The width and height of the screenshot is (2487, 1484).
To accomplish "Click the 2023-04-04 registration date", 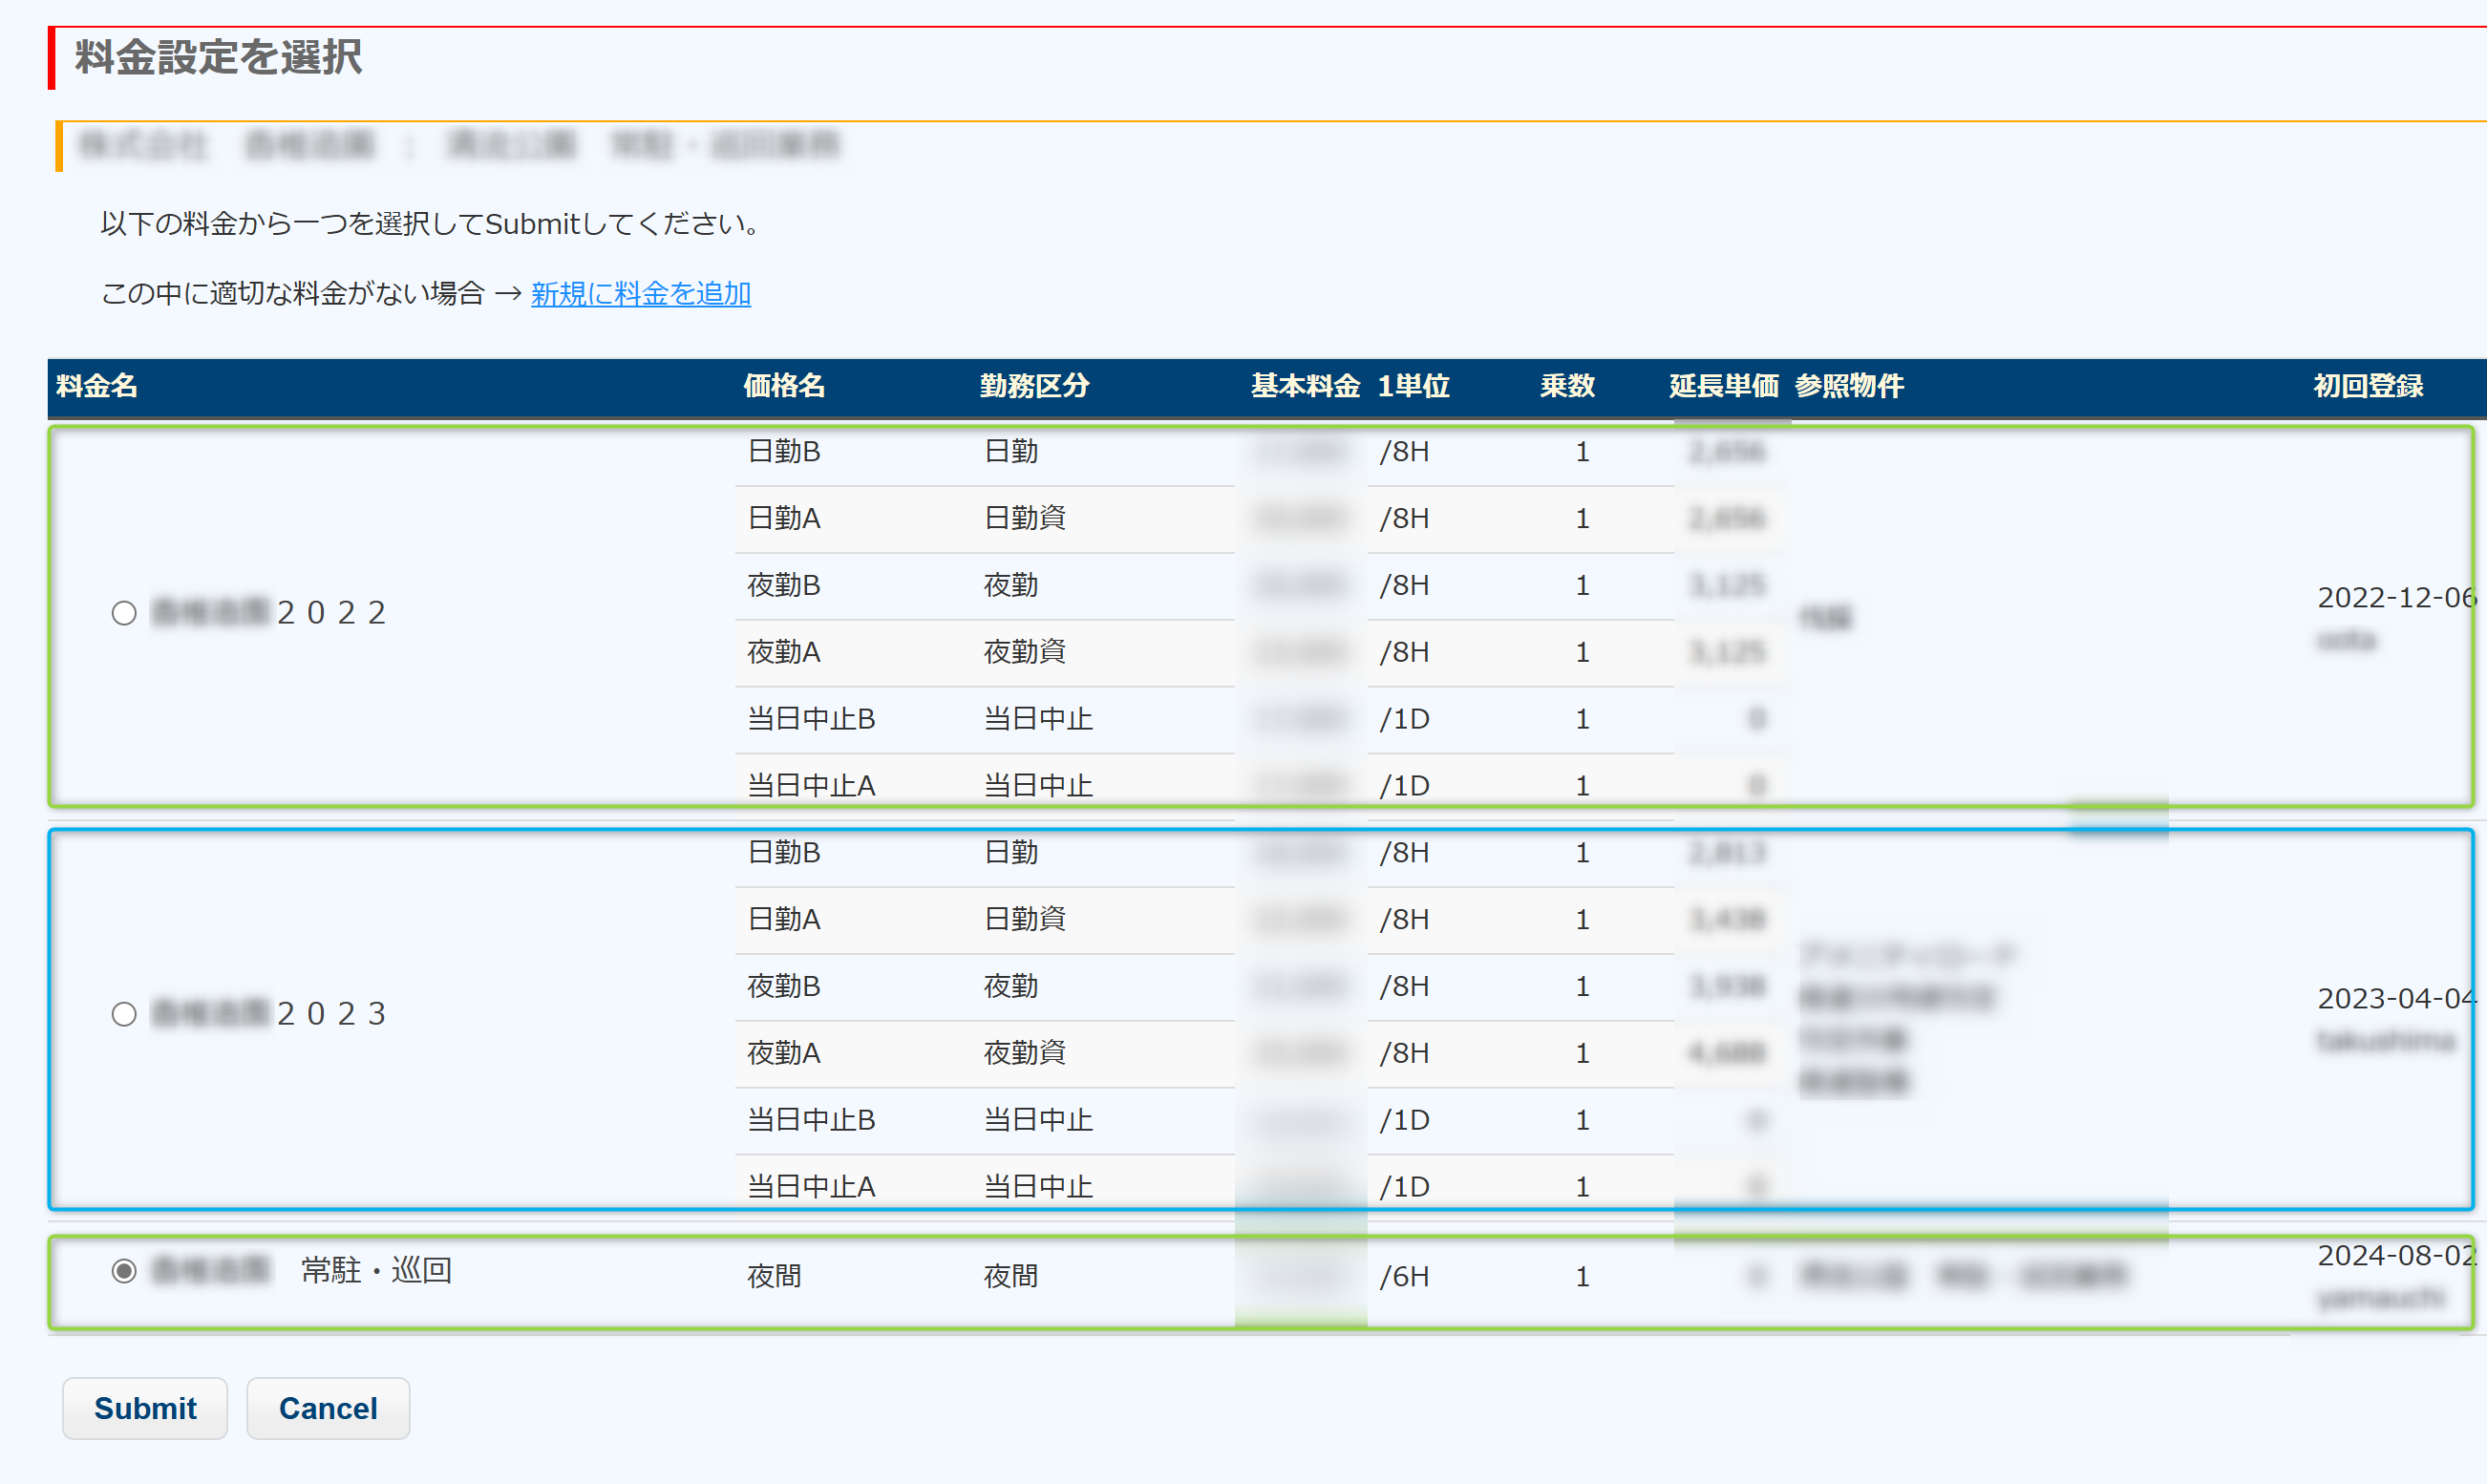I will pyautogui.click(x=2396, y=999).
